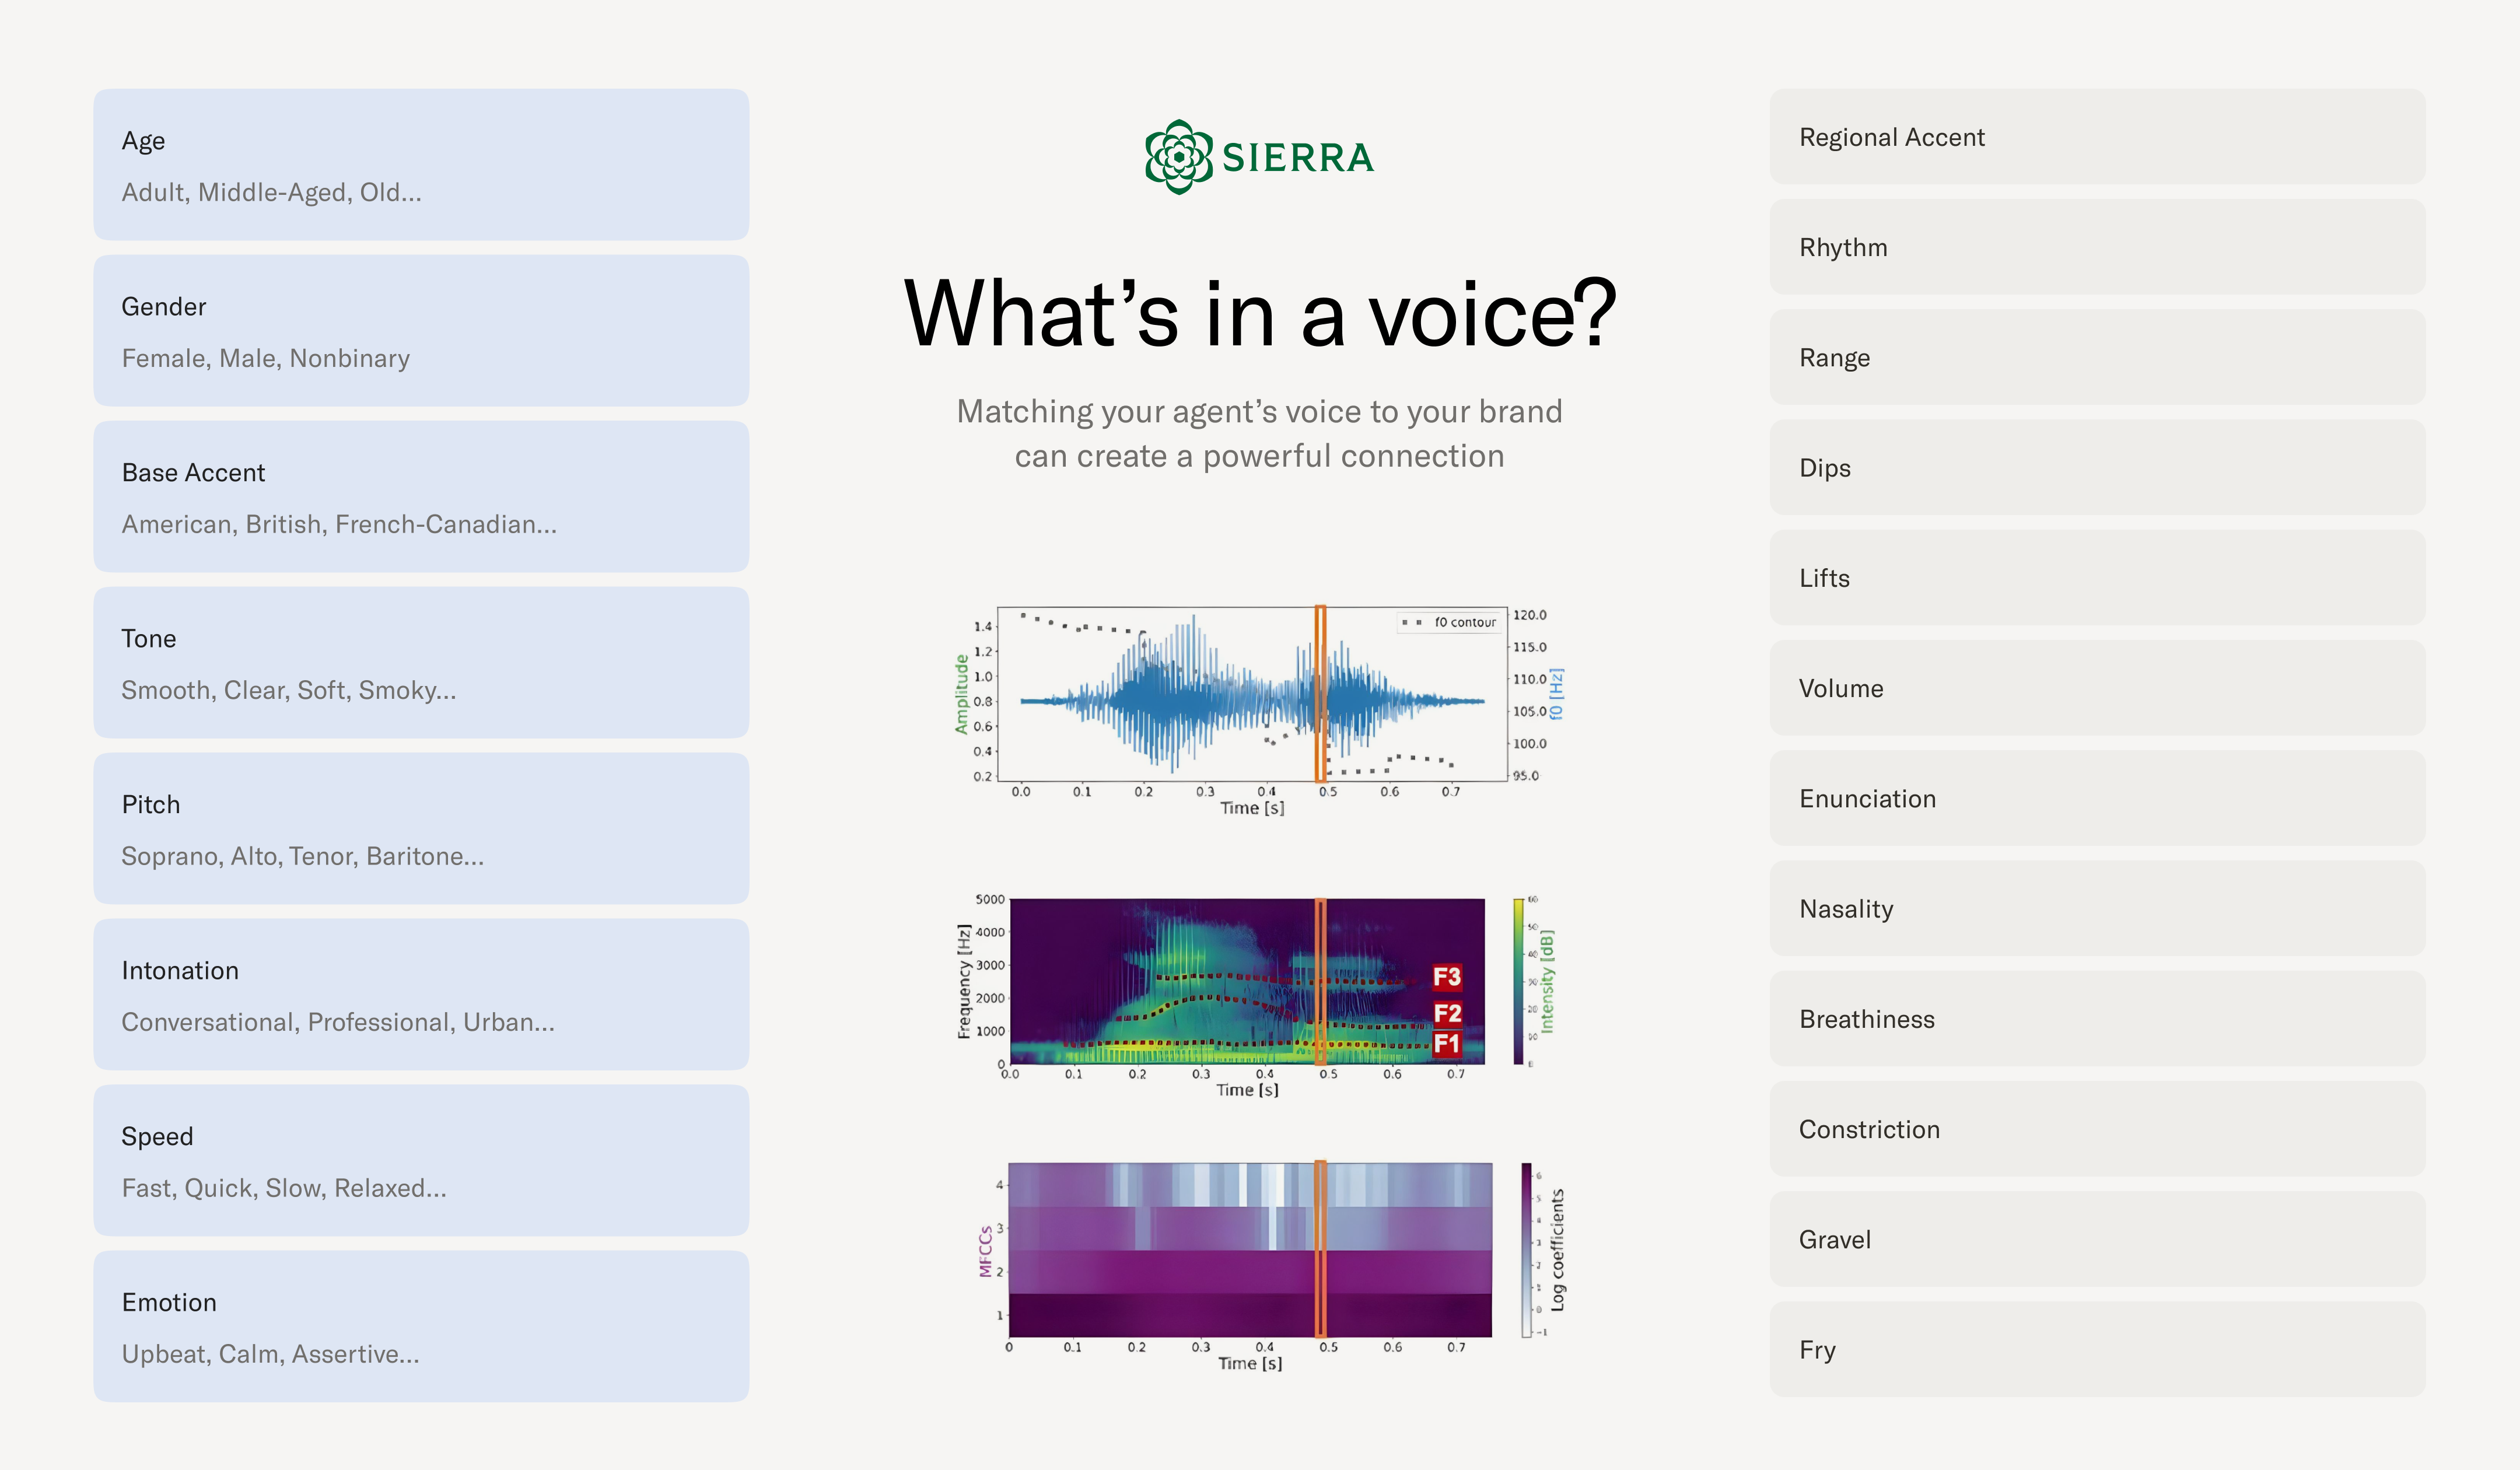Open the Tone card

(x=420, y=662)
